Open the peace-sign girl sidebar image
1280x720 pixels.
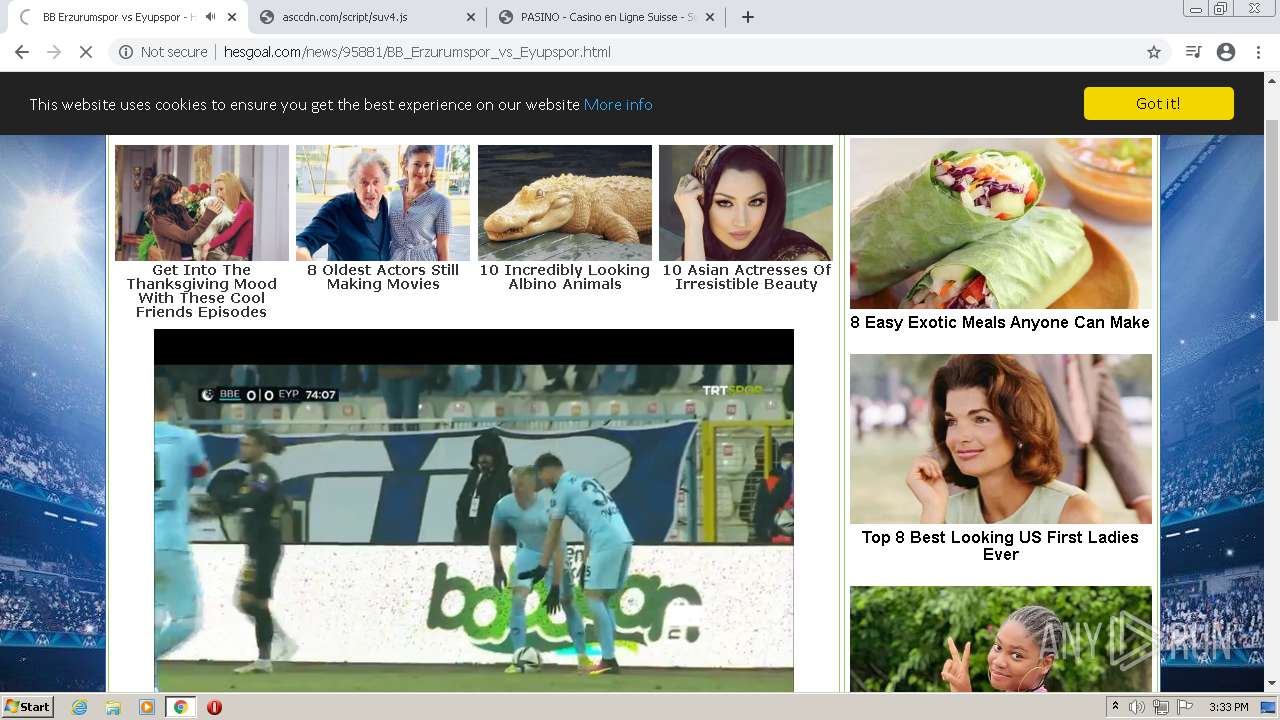tap(1001, 639)
